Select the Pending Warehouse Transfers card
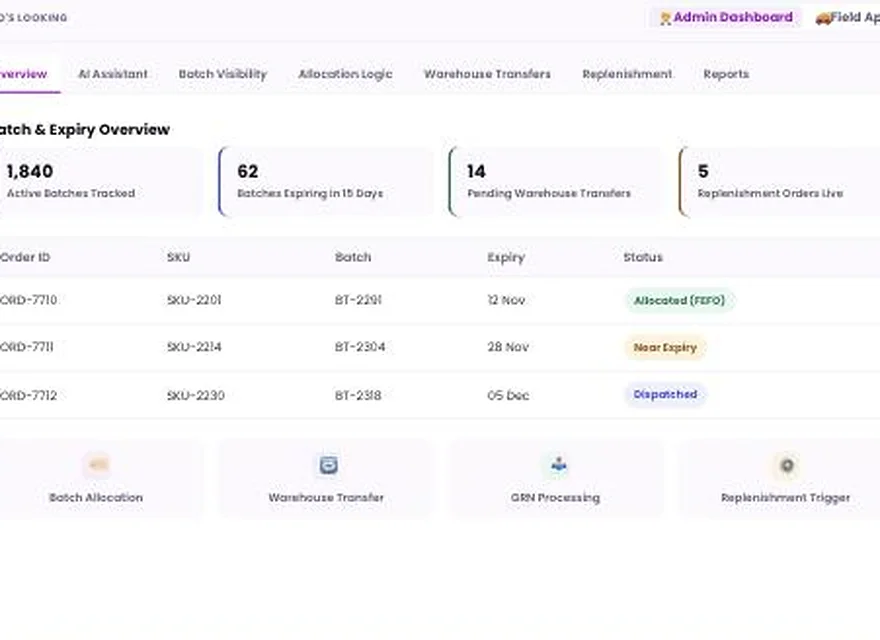This screenshot has height=640, width=880. [x=556, y=181]
